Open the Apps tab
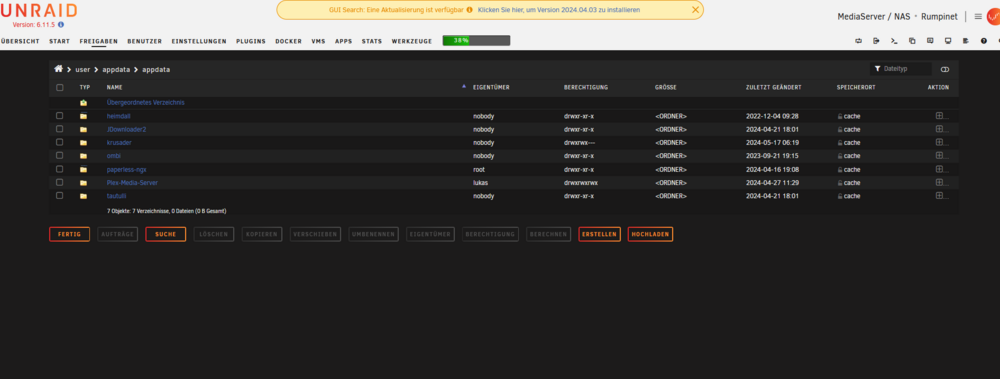Image resolution: width=1000 pixels, height=379 pixels. tap(343, 41)
